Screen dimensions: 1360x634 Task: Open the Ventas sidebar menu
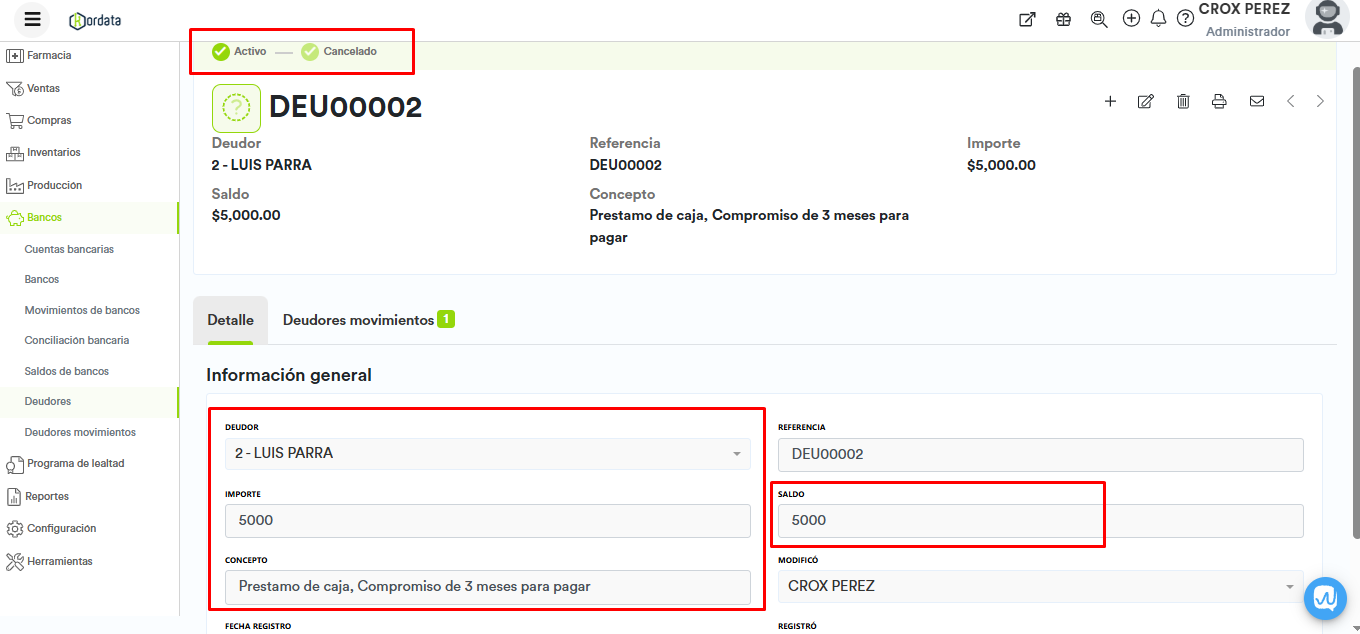(43, 88)
